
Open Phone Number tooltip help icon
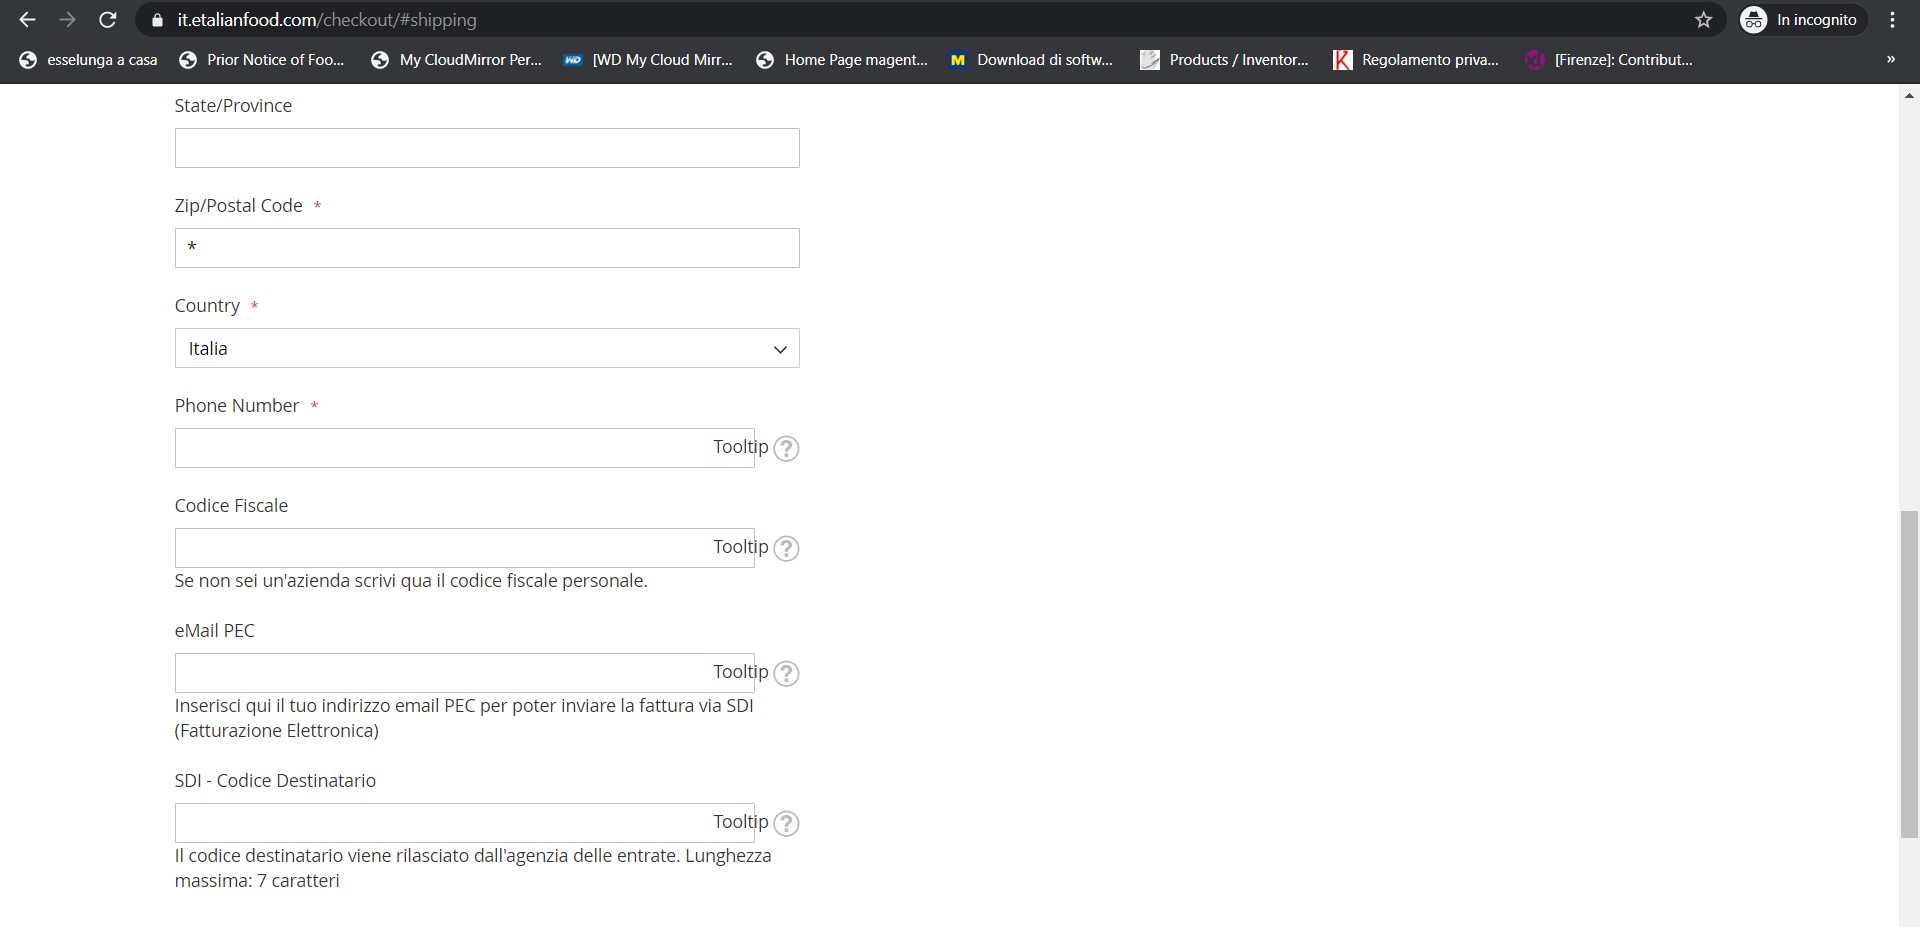click(x=787, y=448)
